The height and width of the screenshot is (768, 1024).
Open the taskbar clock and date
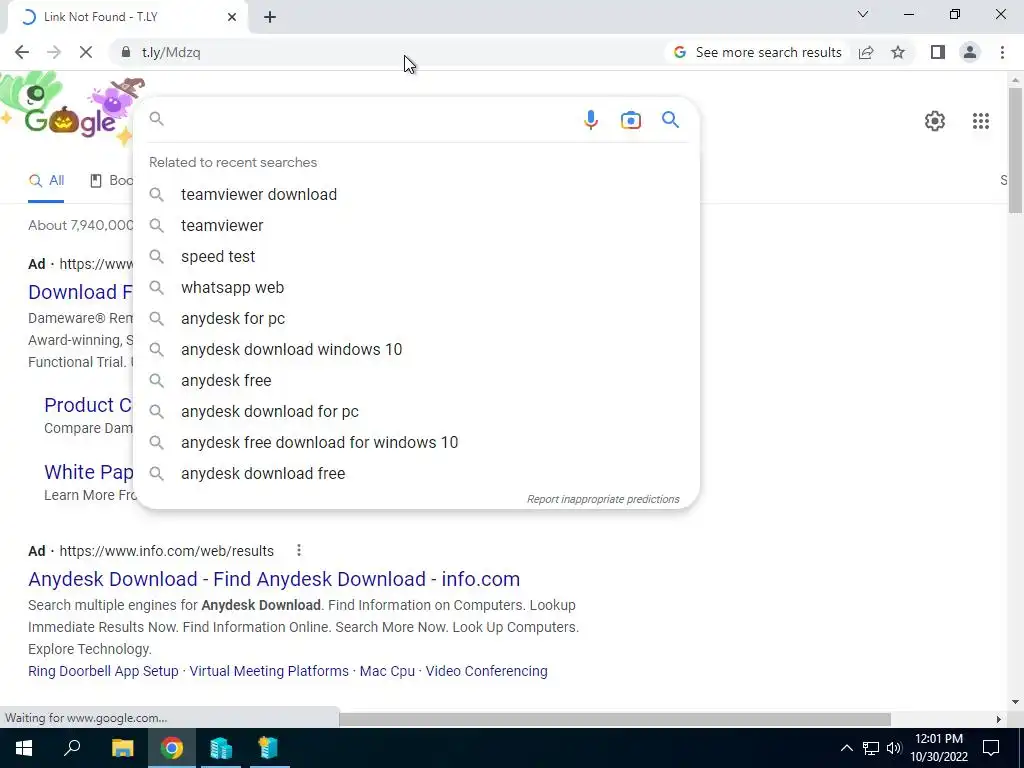939,748
